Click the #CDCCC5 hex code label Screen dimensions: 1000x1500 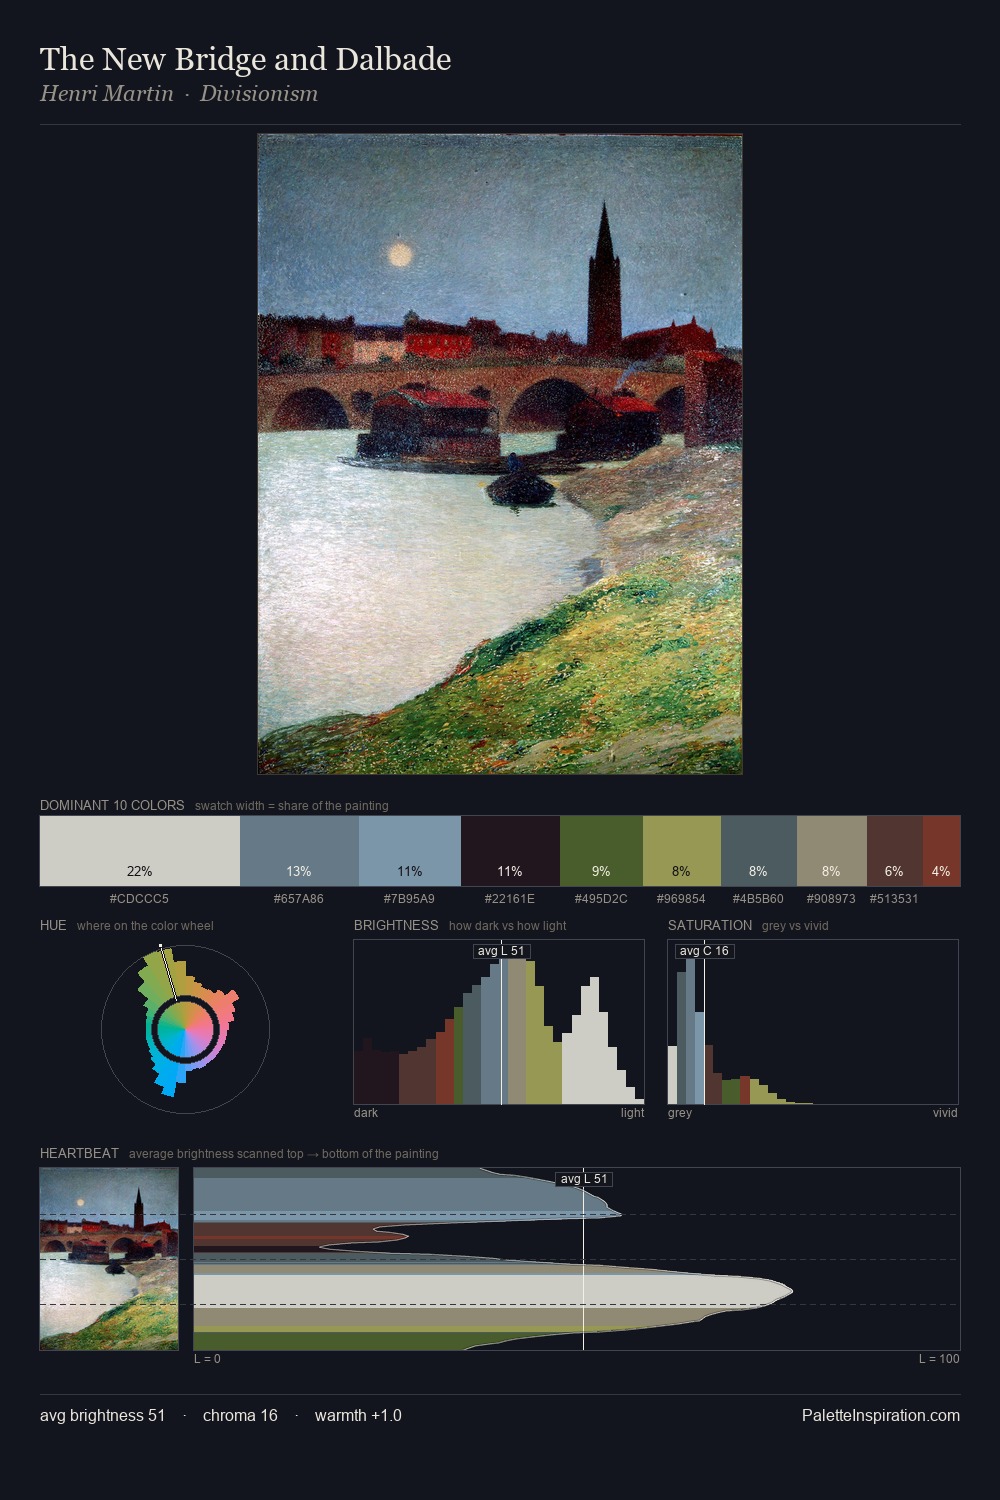tap(139, 898)
